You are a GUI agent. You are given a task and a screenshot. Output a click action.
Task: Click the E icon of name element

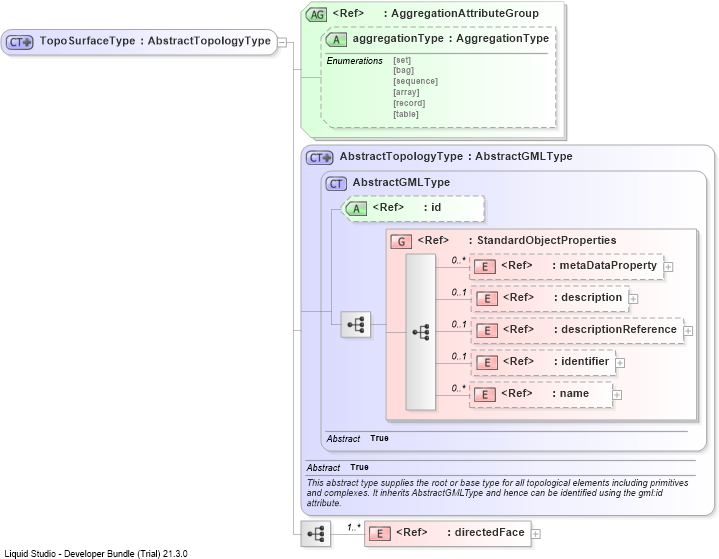click(x=485, y=394)
